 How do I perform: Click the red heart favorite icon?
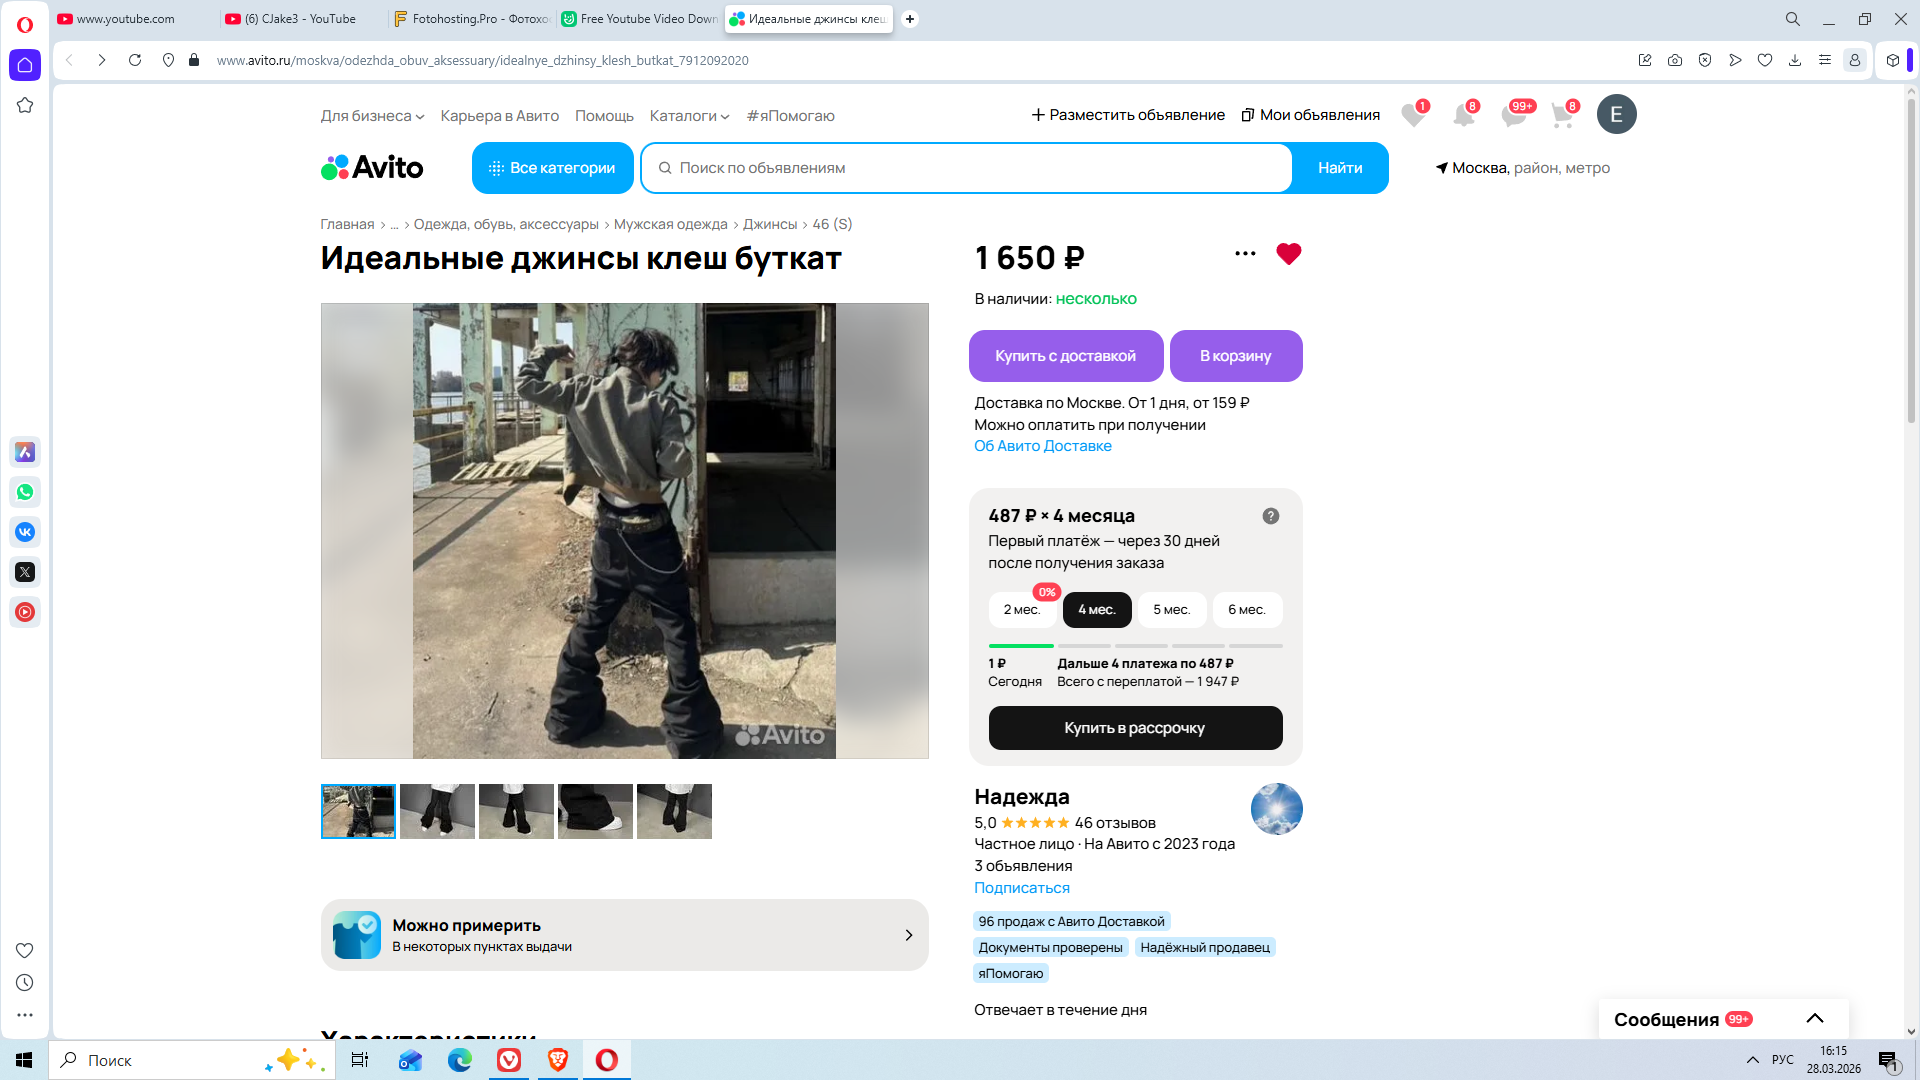(x=1288, y=254)
